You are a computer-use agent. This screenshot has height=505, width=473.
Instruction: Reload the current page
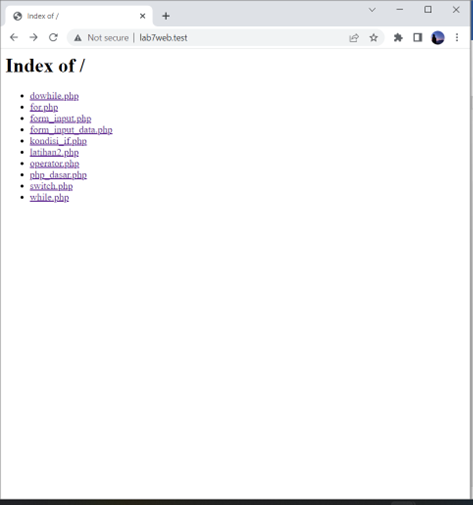coord(53,37)
